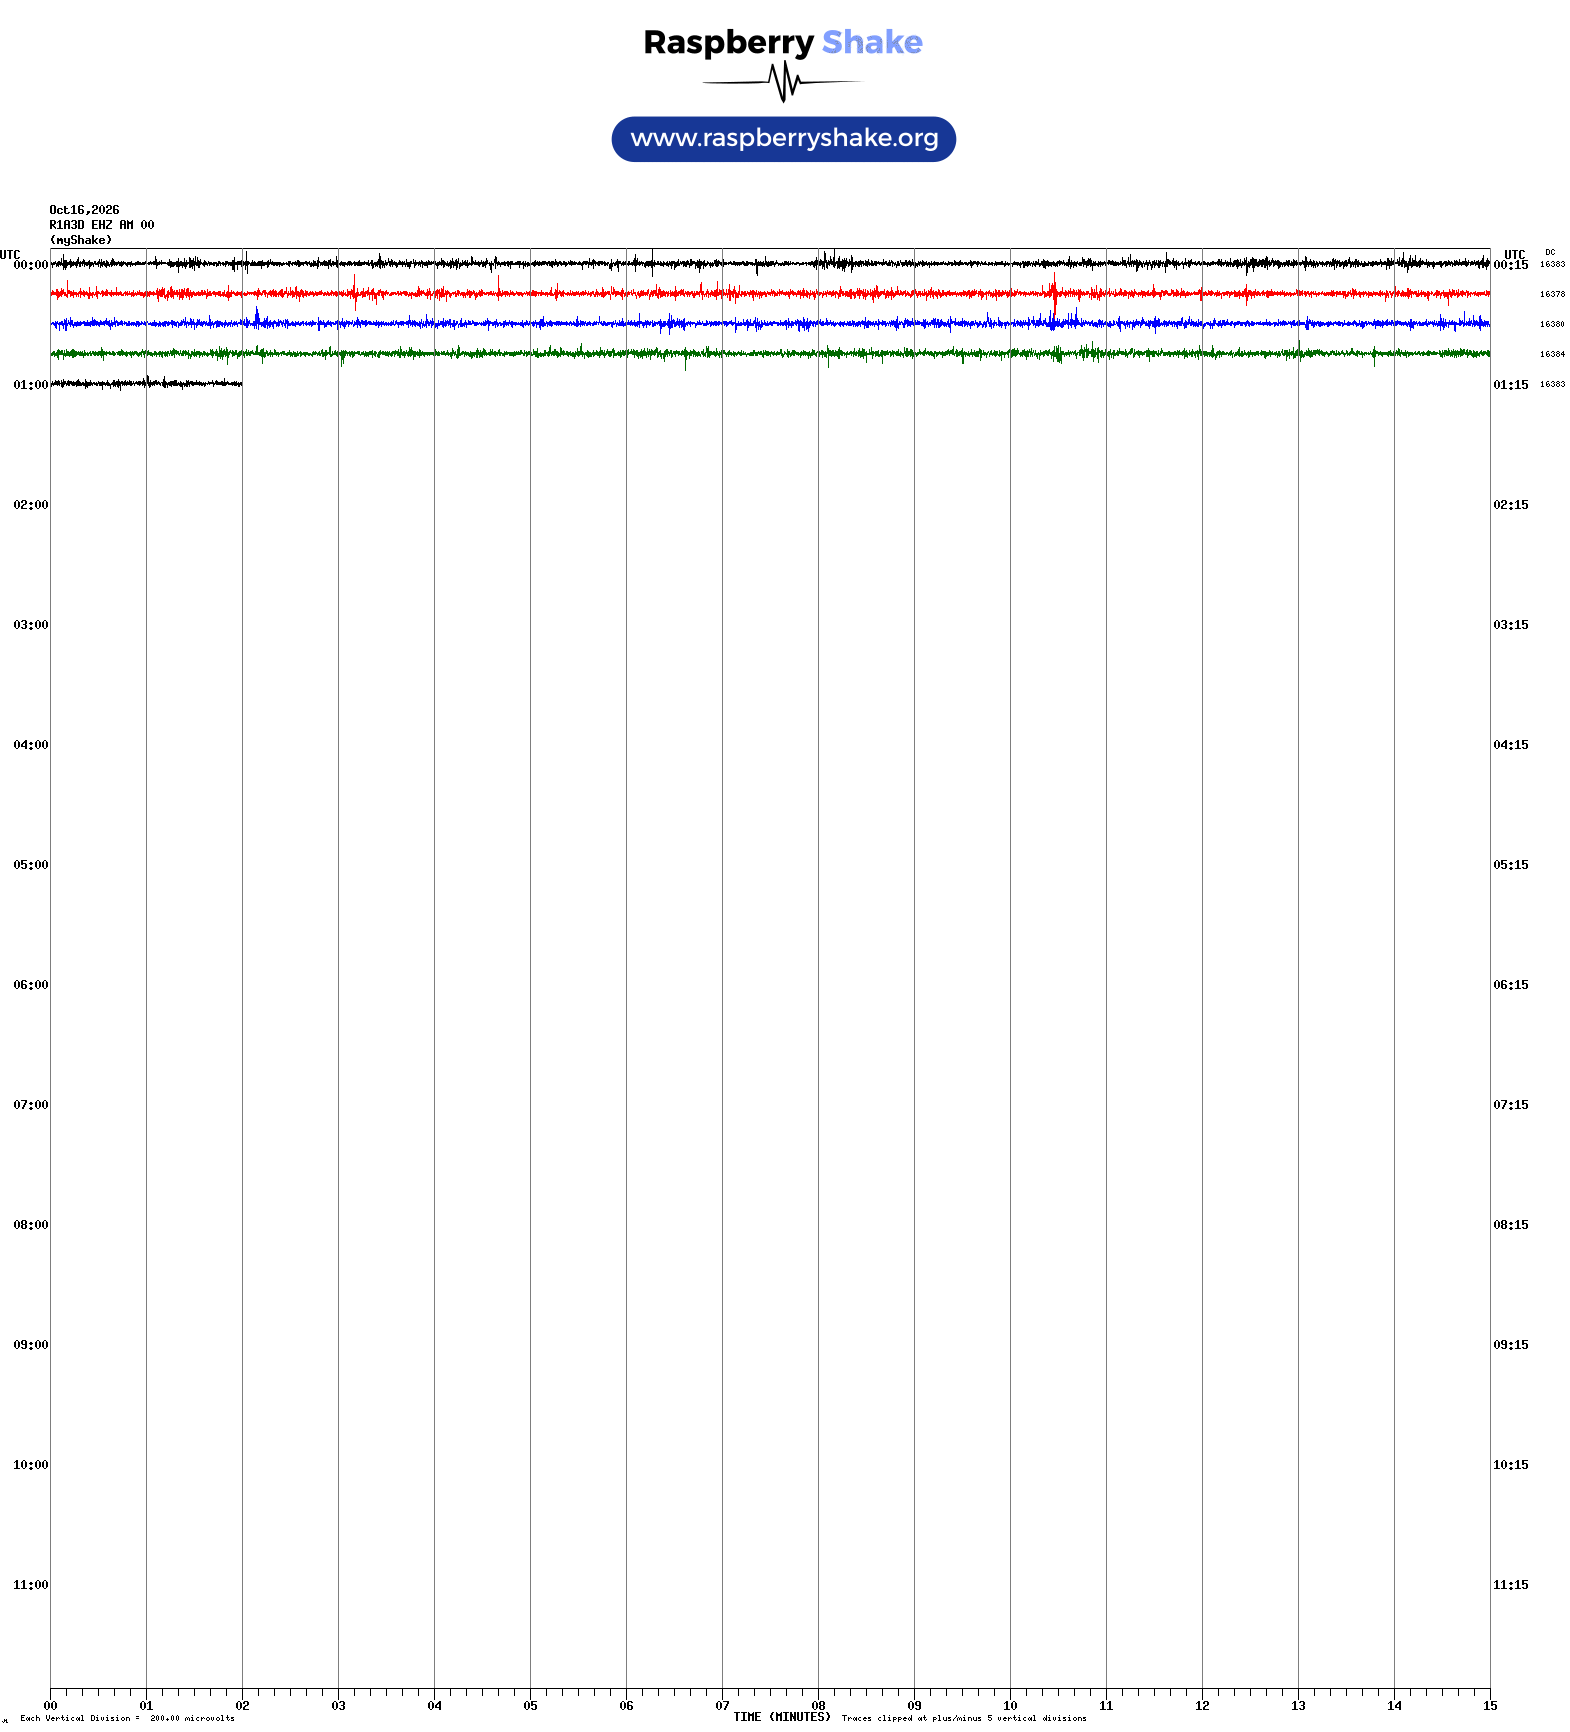
Task: Select the station text R1A3D EHZ AM 00
Action: click(x=102, y=225)
